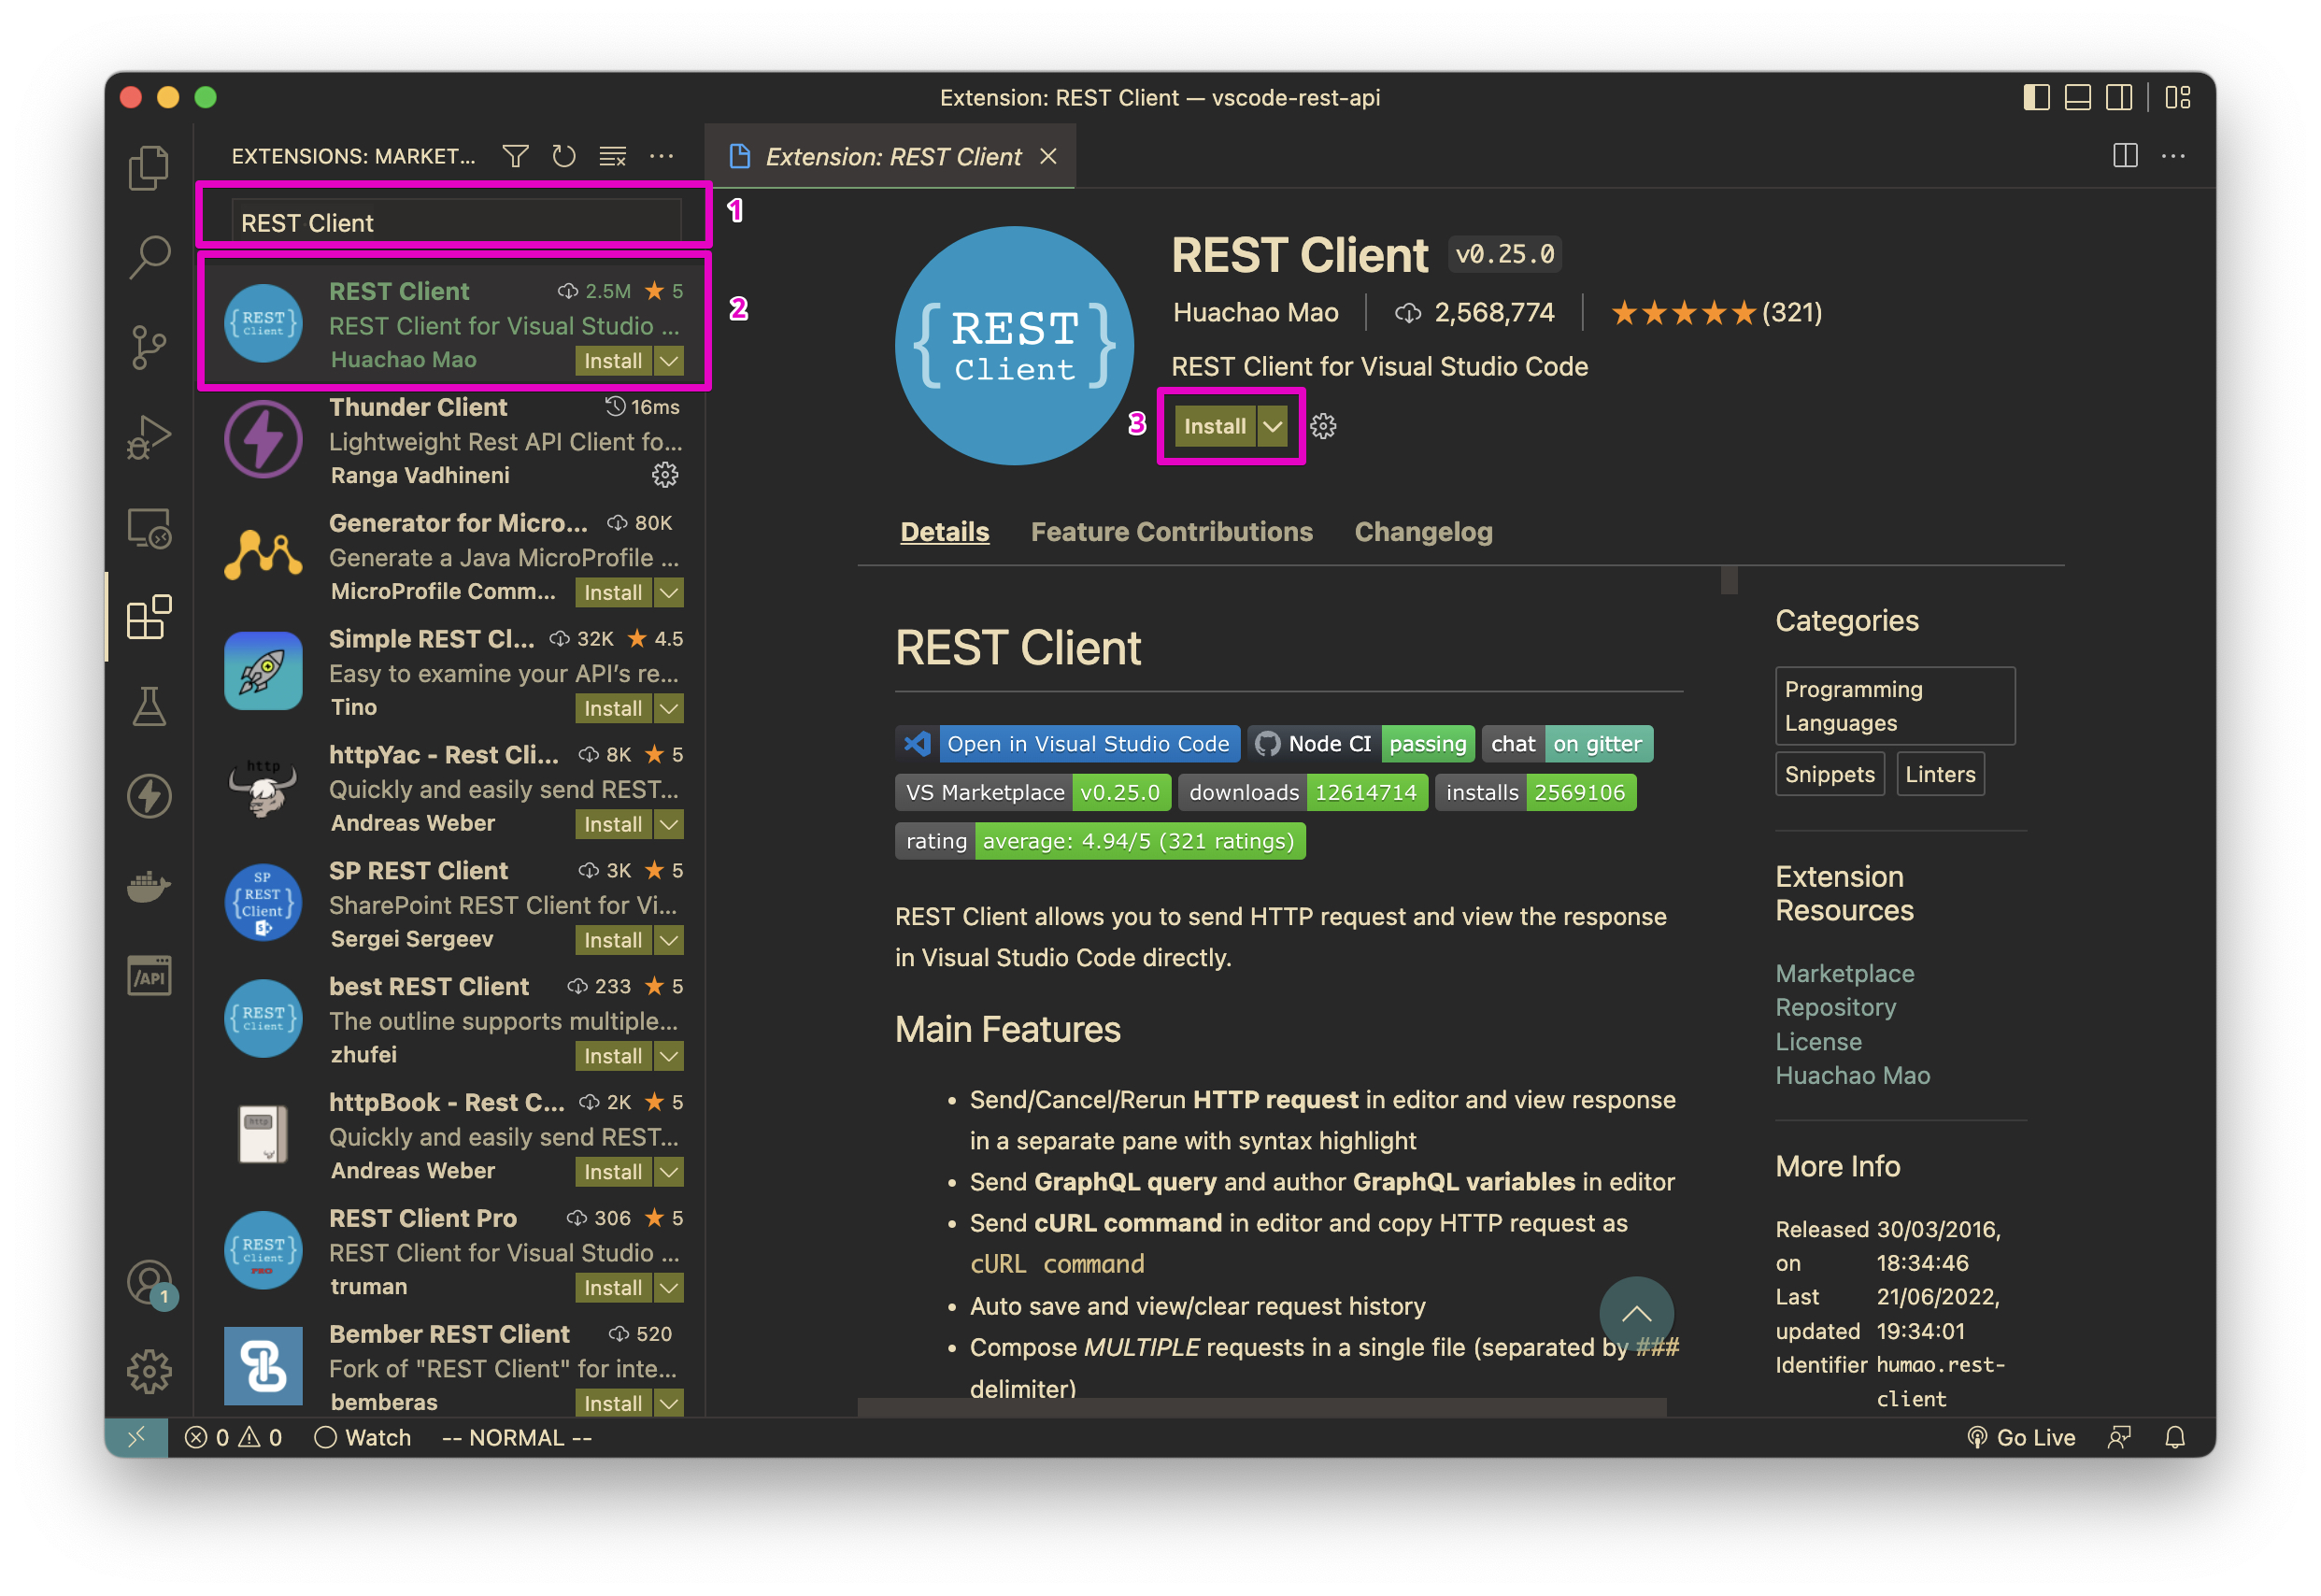Image resolution: width=2321 pixels, height=1596 pixels.
Task: Click the details vertical scrollbar thumb
Action: [1729, 581]
